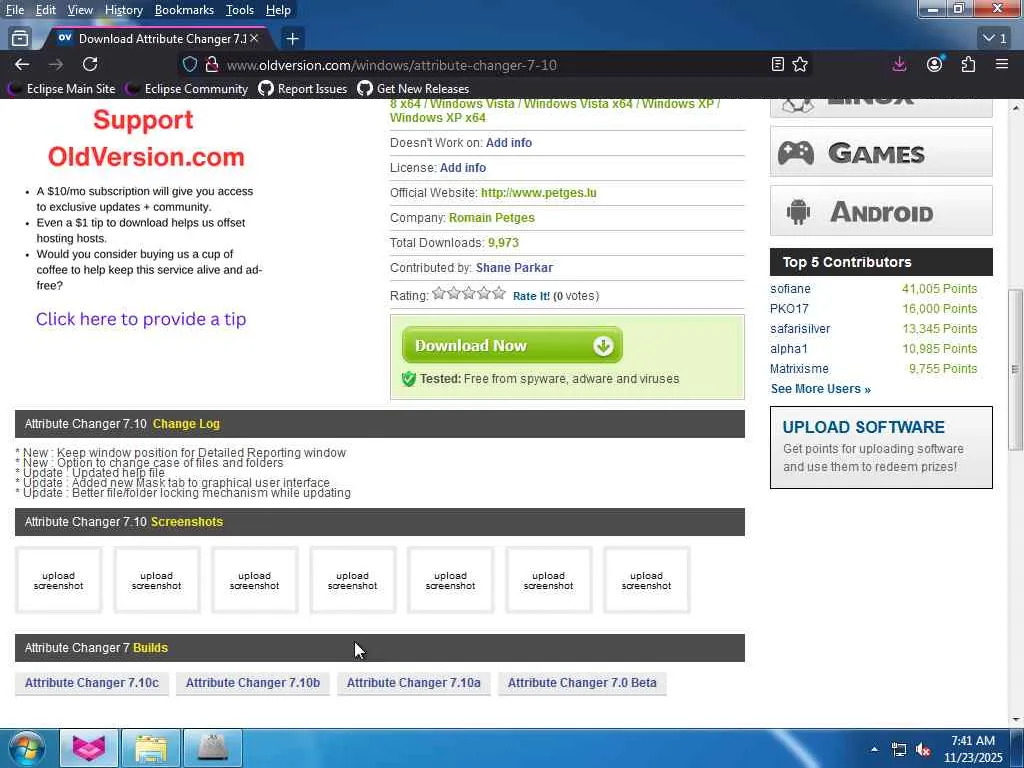1024x768 pixels.
Task: Click the vertical page scrollbar thumb
Action: [1015, 369]
